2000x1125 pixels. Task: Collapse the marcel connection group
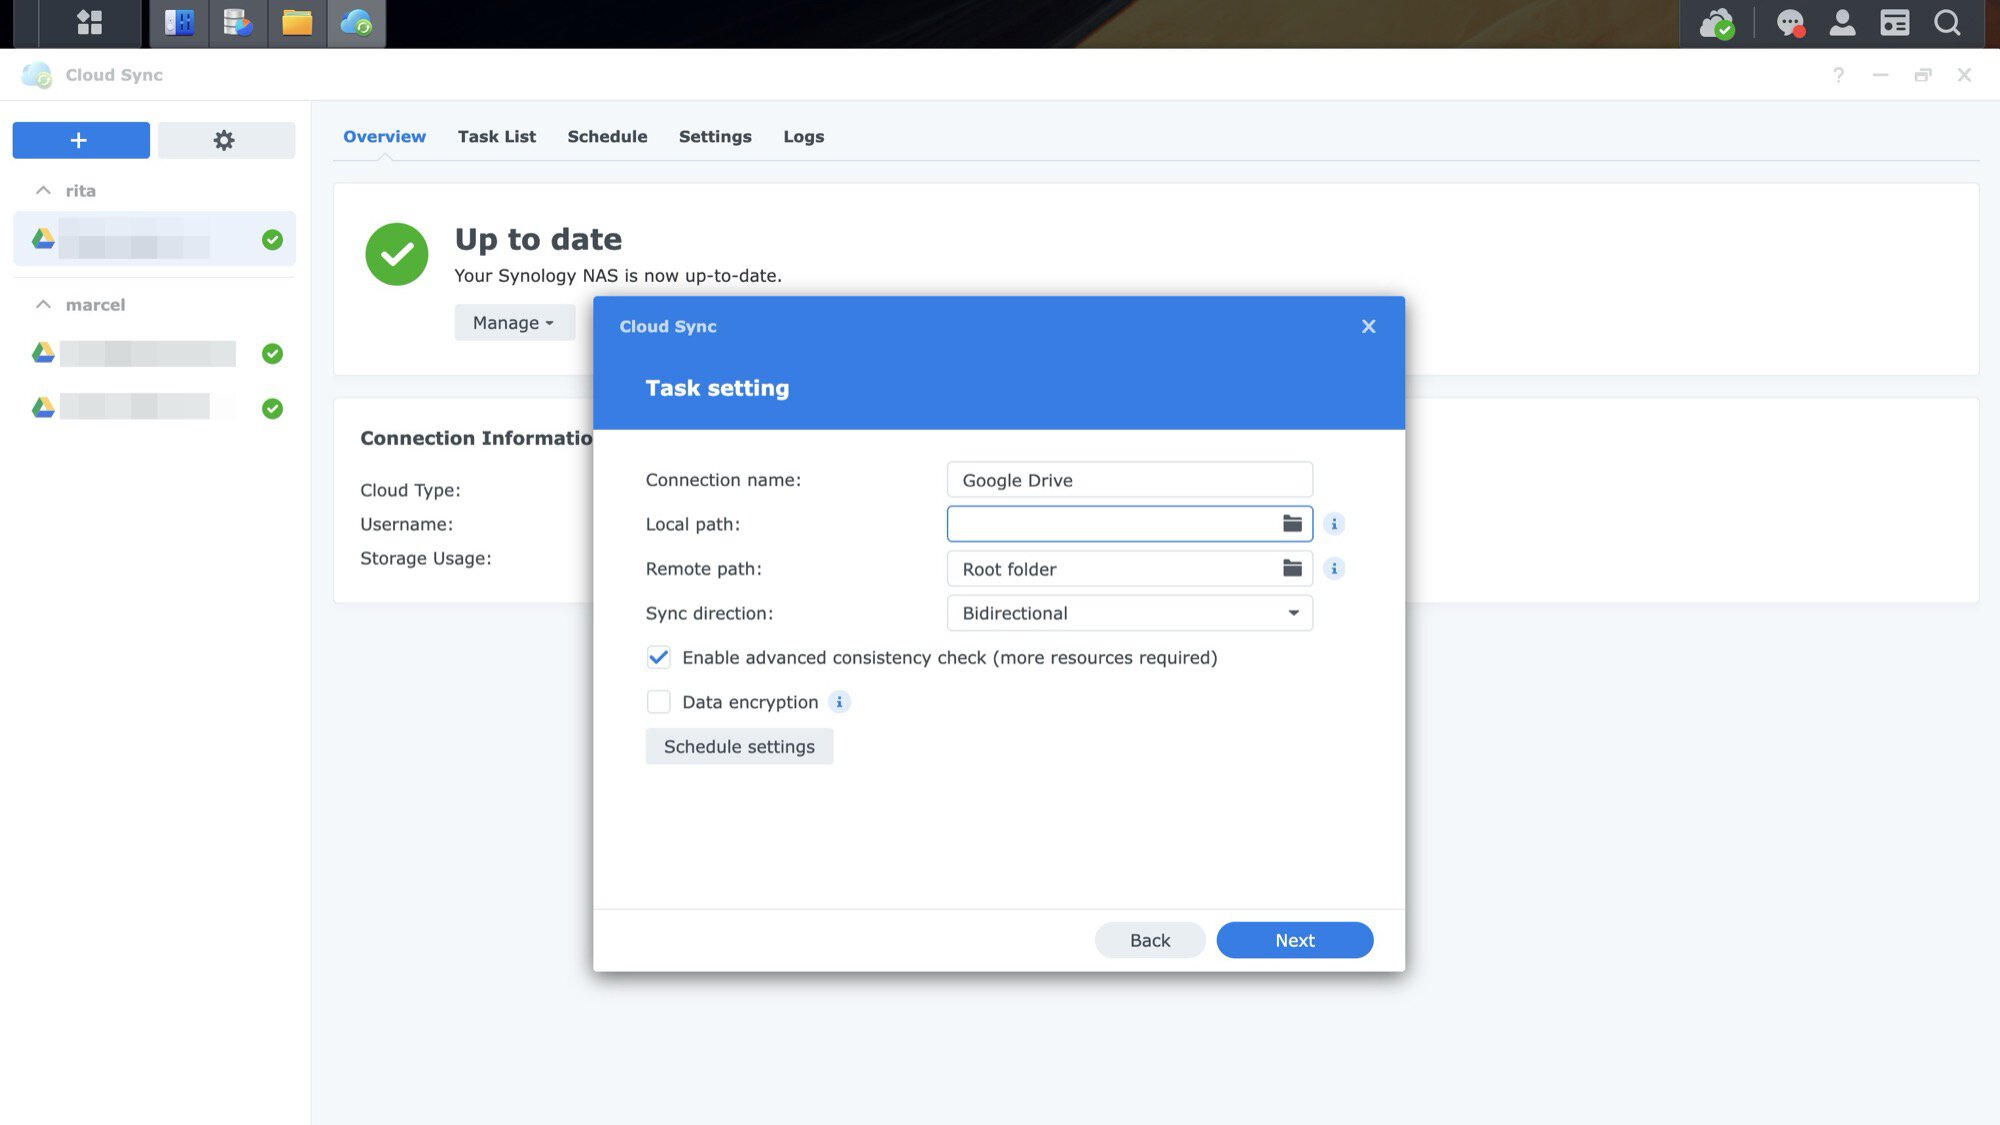[x=43, y=304]
